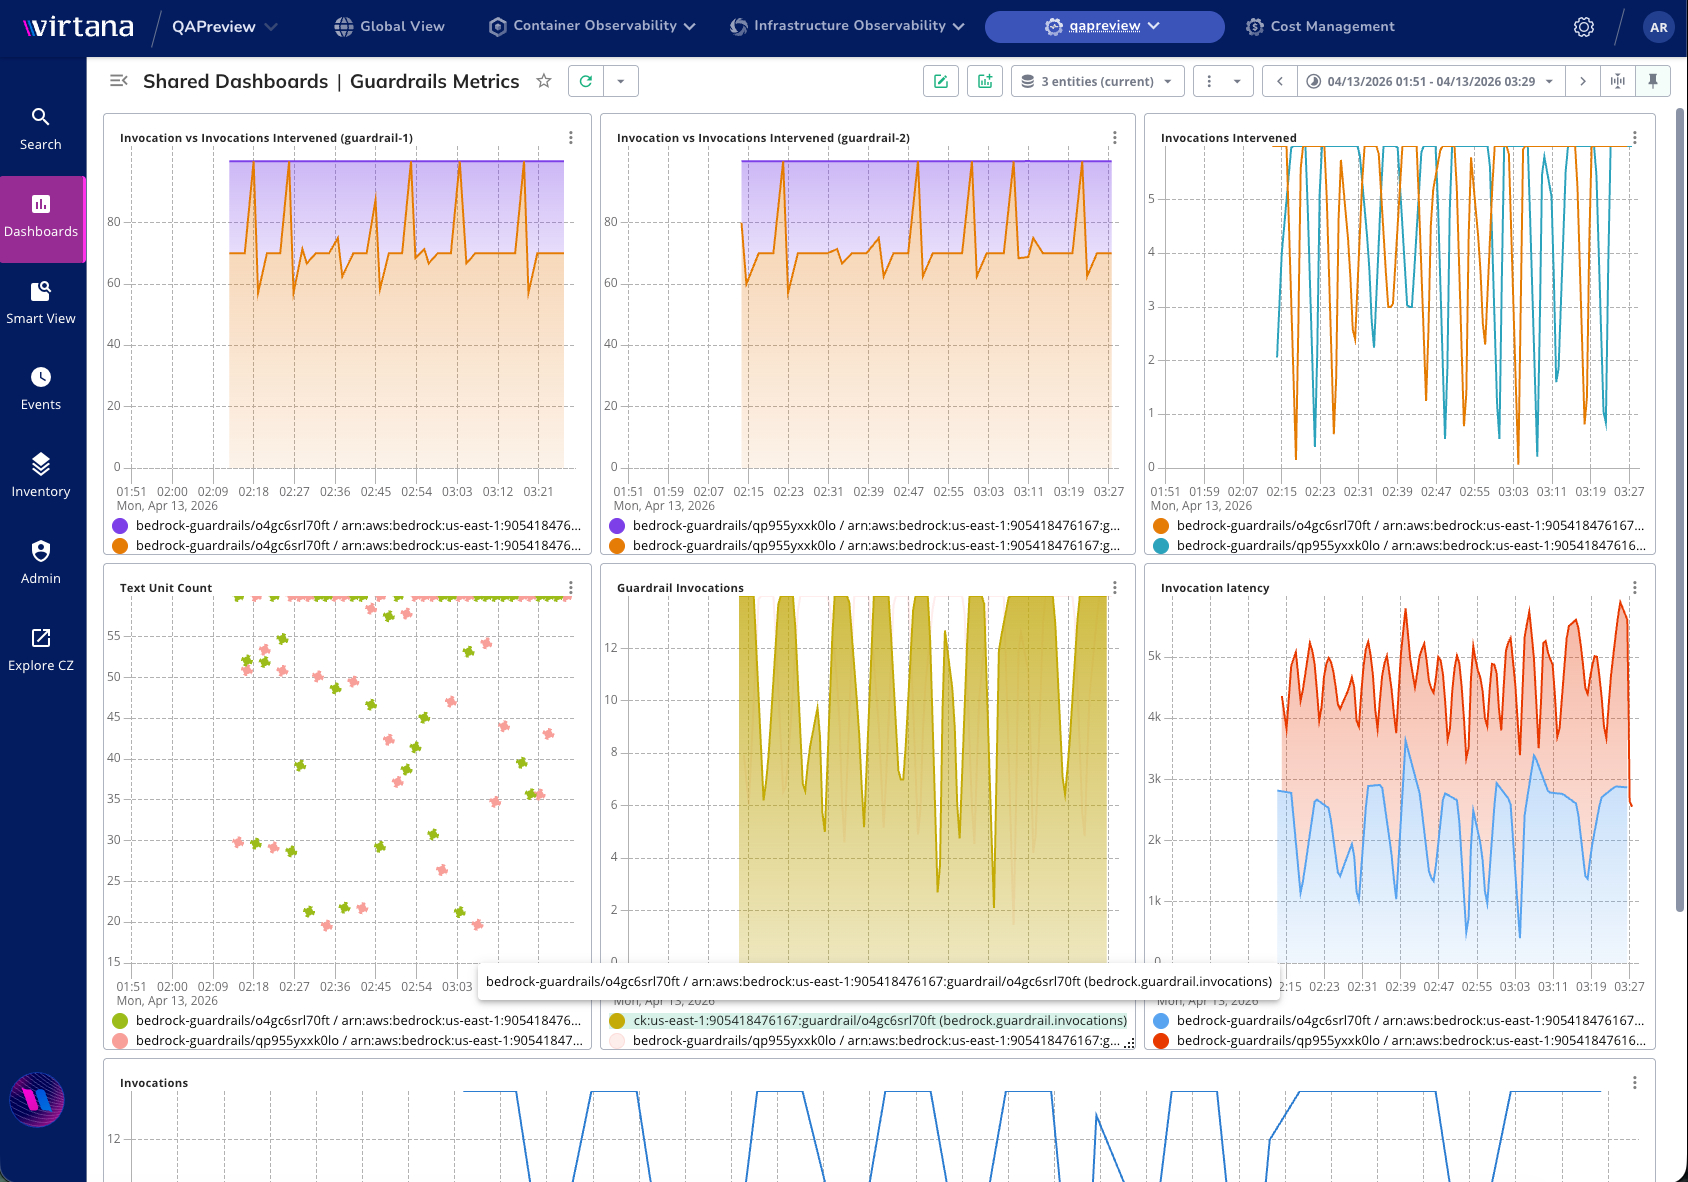
Task: Open the Global View menu item
Action: (389, 26)
